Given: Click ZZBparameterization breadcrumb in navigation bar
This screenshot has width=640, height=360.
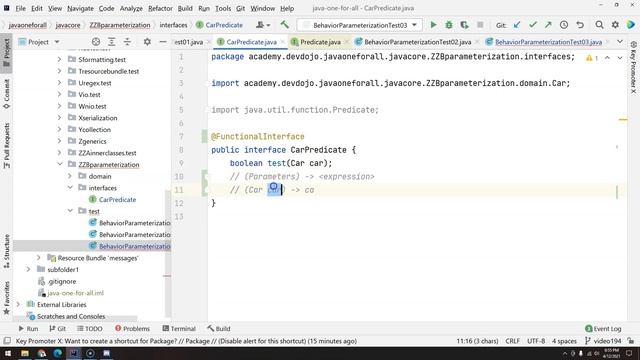Looking at the screenshot, I should coord(120,25).
